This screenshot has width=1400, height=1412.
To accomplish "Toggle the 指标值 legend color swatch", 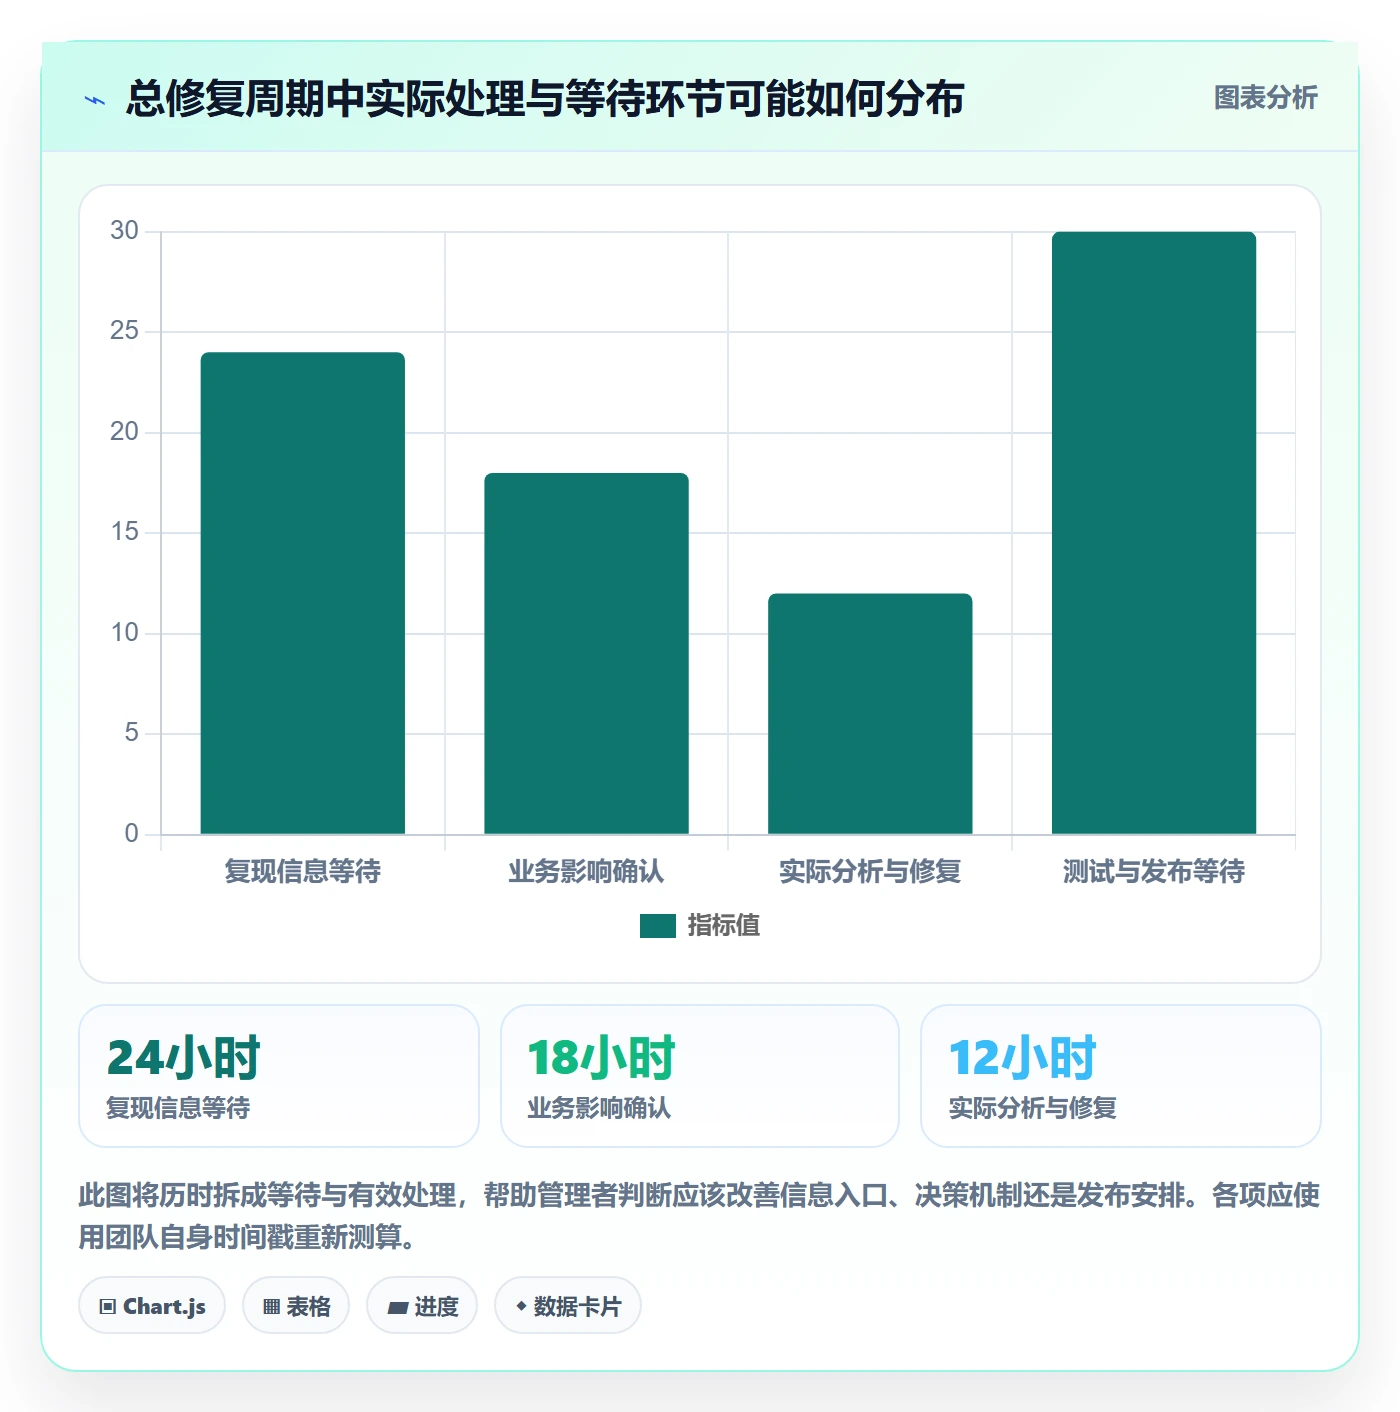I will tap(657, 926).
